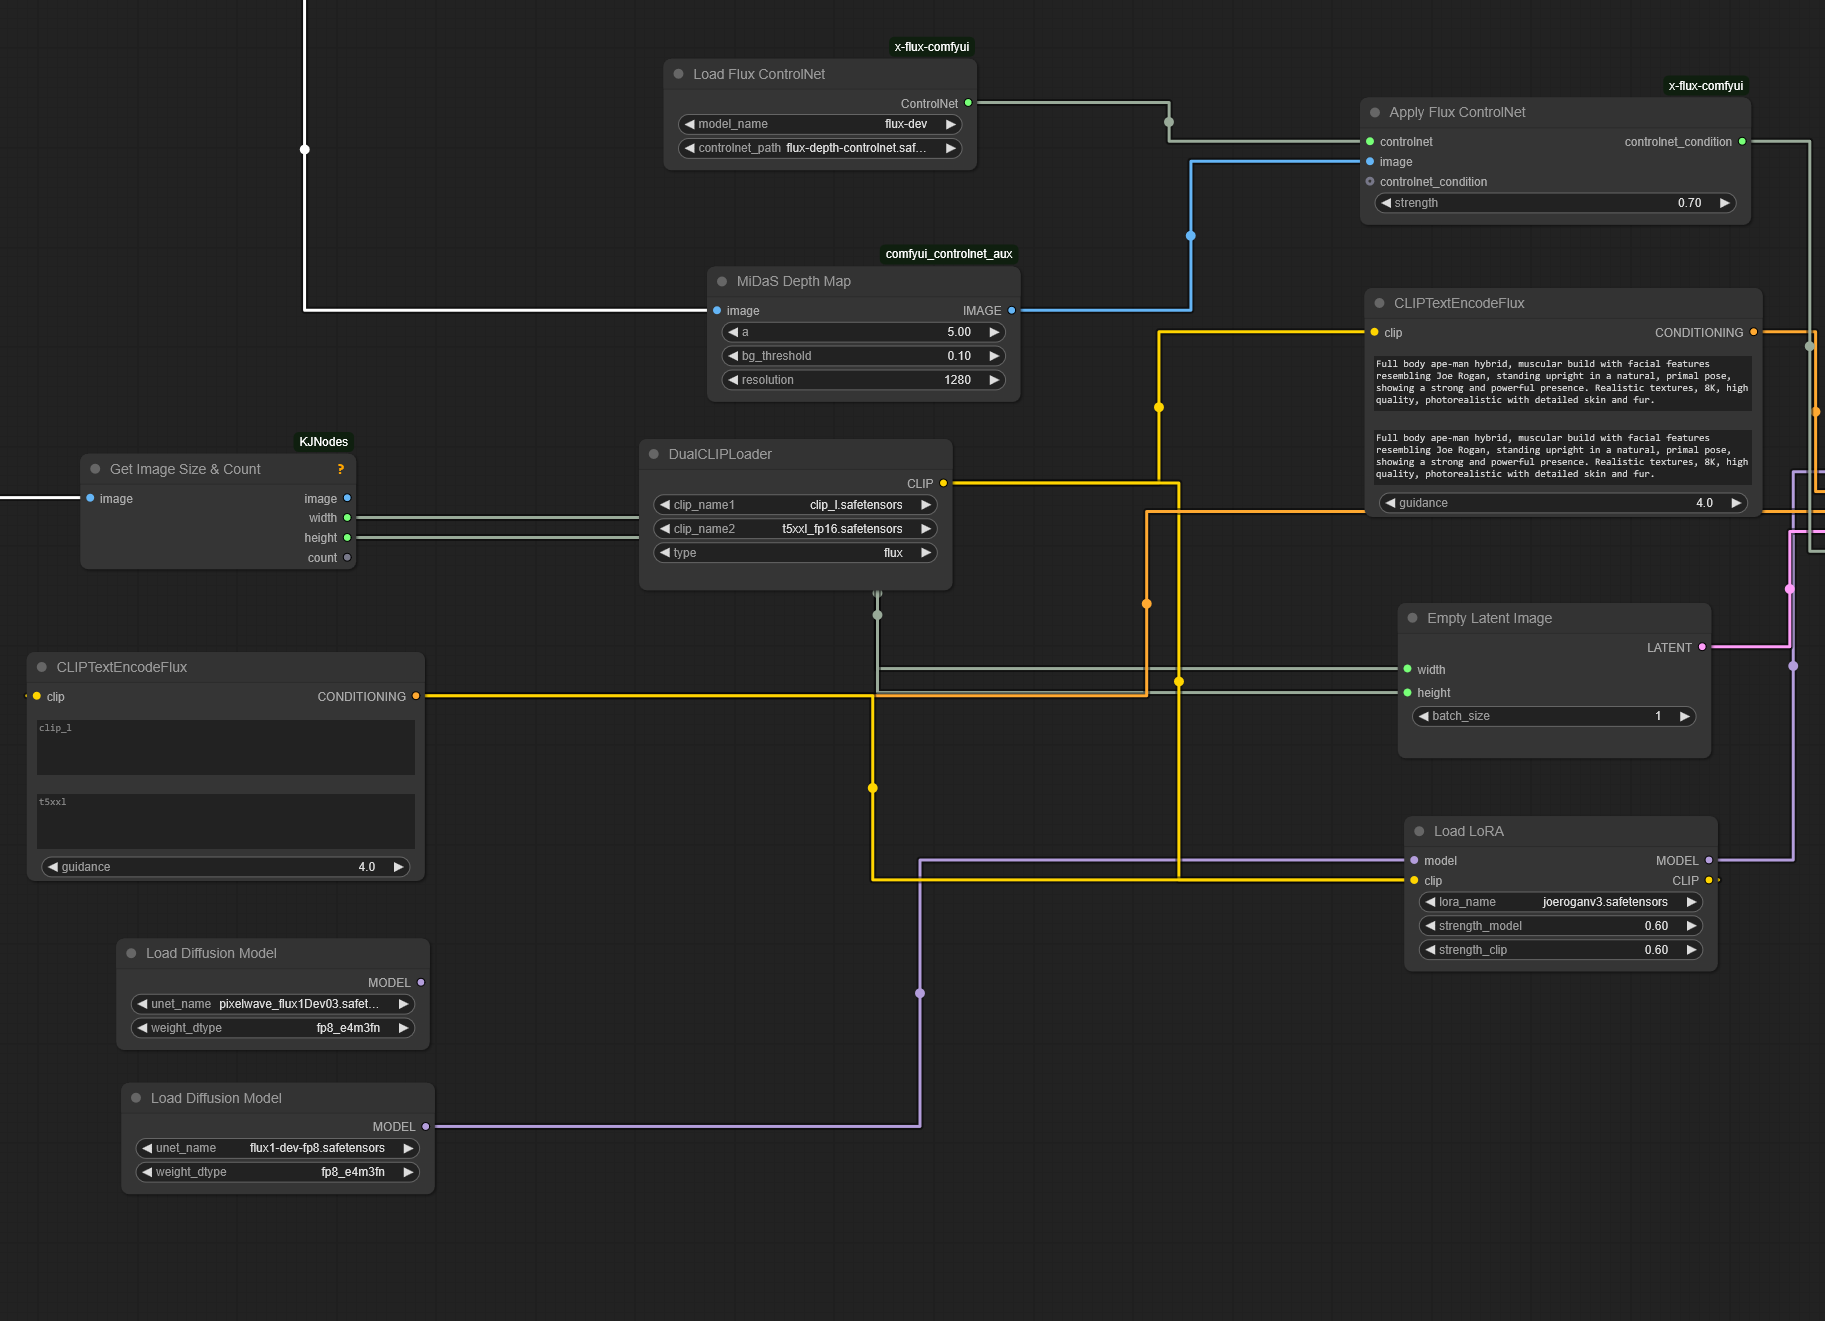Select the DualCLIPLoader node title
The width and height of the screenshot is (1825, 1321).
tap(720, 454)
